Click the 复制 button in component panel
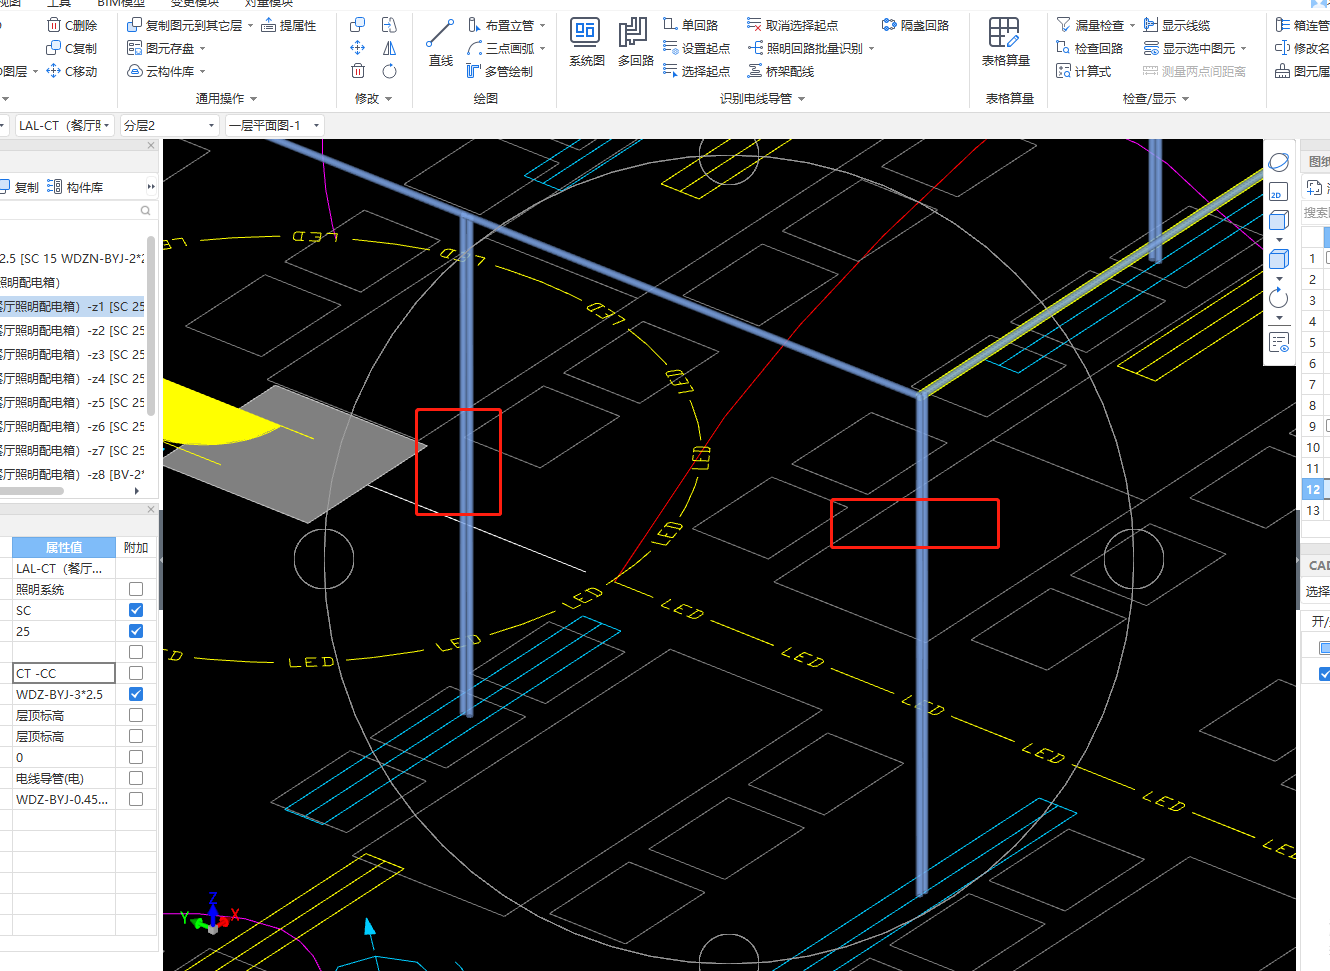Viewport: 1330px width, 971px height. 19,187
